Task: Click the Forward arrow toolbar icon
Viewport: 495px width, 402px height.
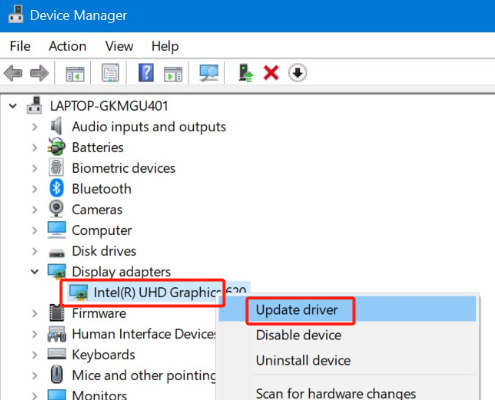Action: (x=39, y=73)
